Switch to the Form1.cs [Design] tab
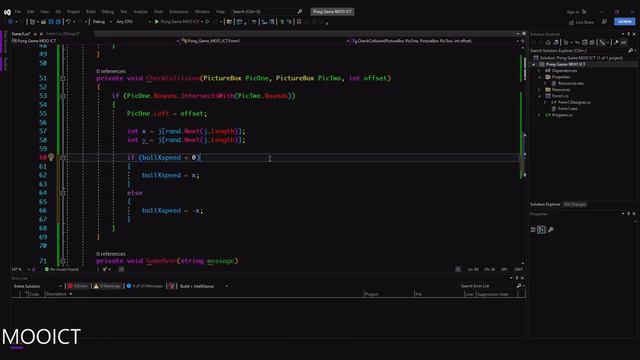 click(x=63, y=34)
